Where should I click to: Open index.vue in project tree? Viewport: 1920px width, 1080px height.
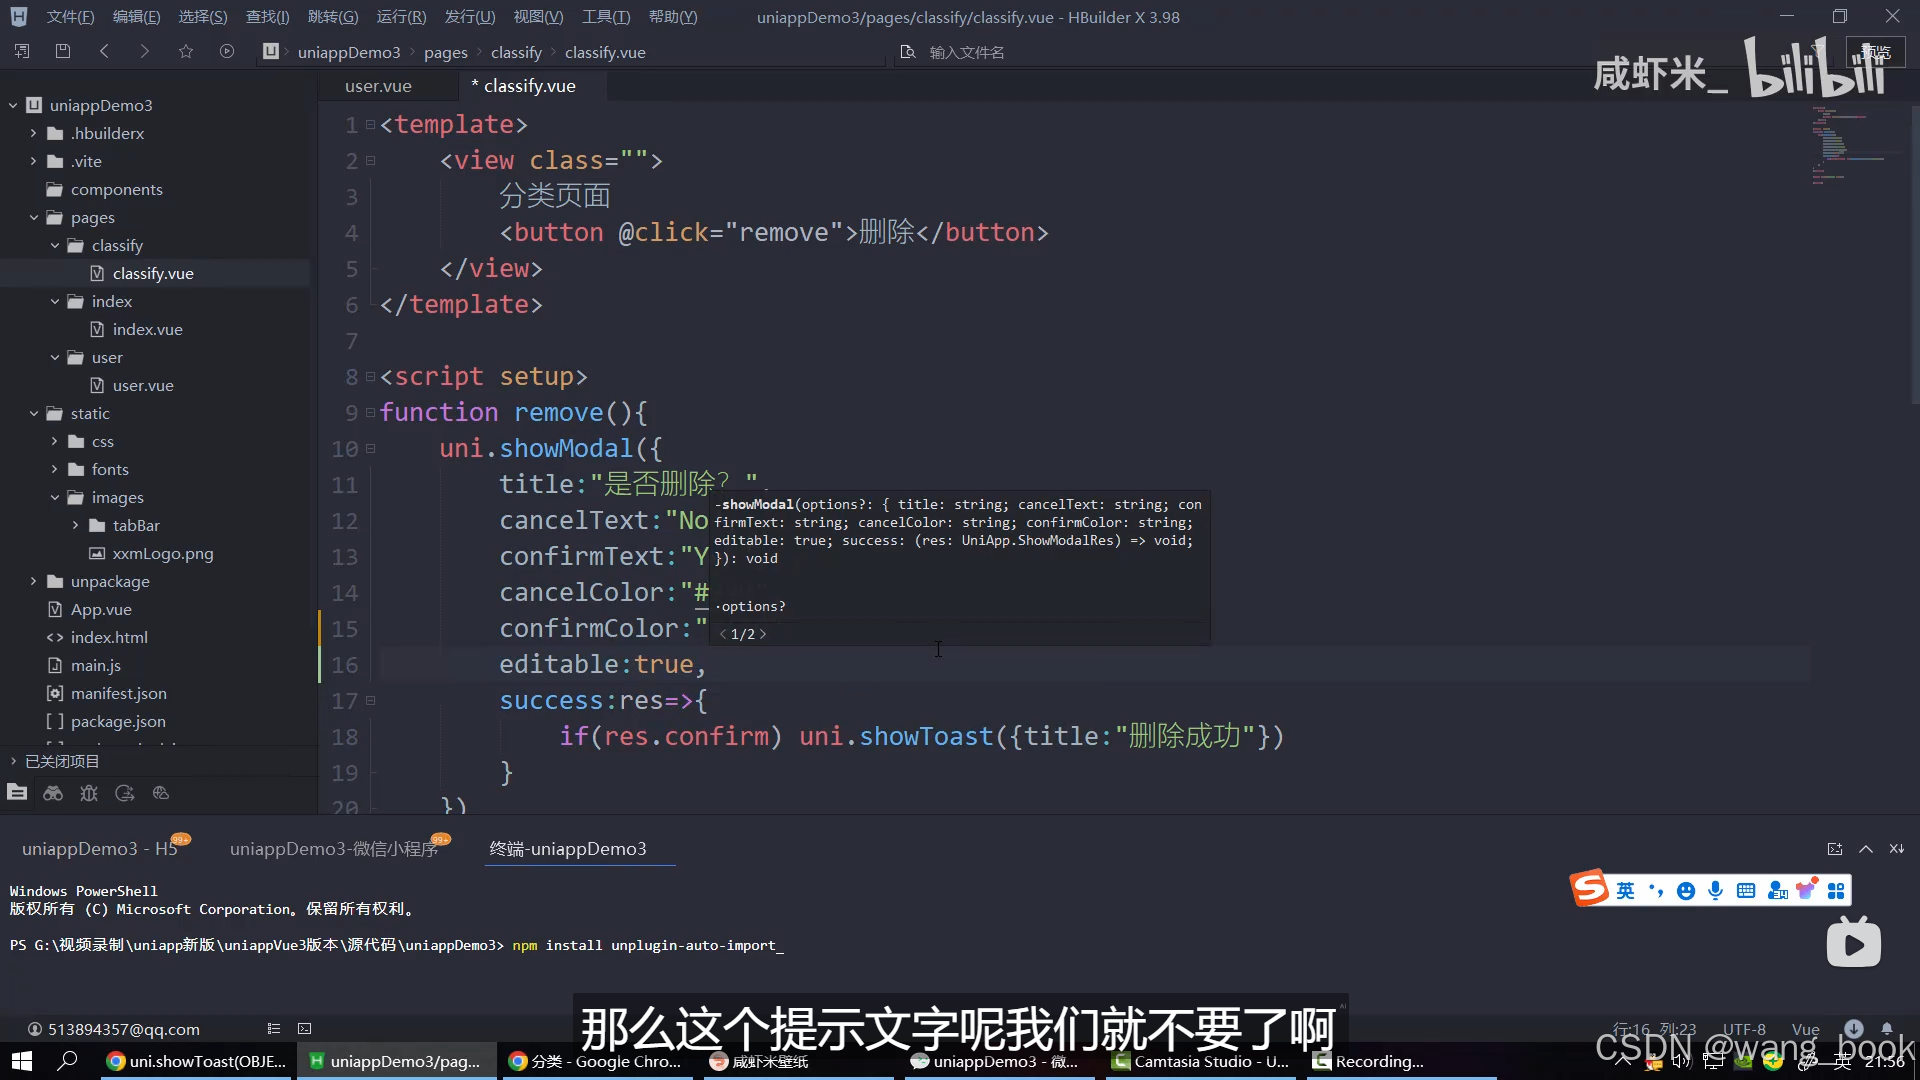[x=147, y=329]
